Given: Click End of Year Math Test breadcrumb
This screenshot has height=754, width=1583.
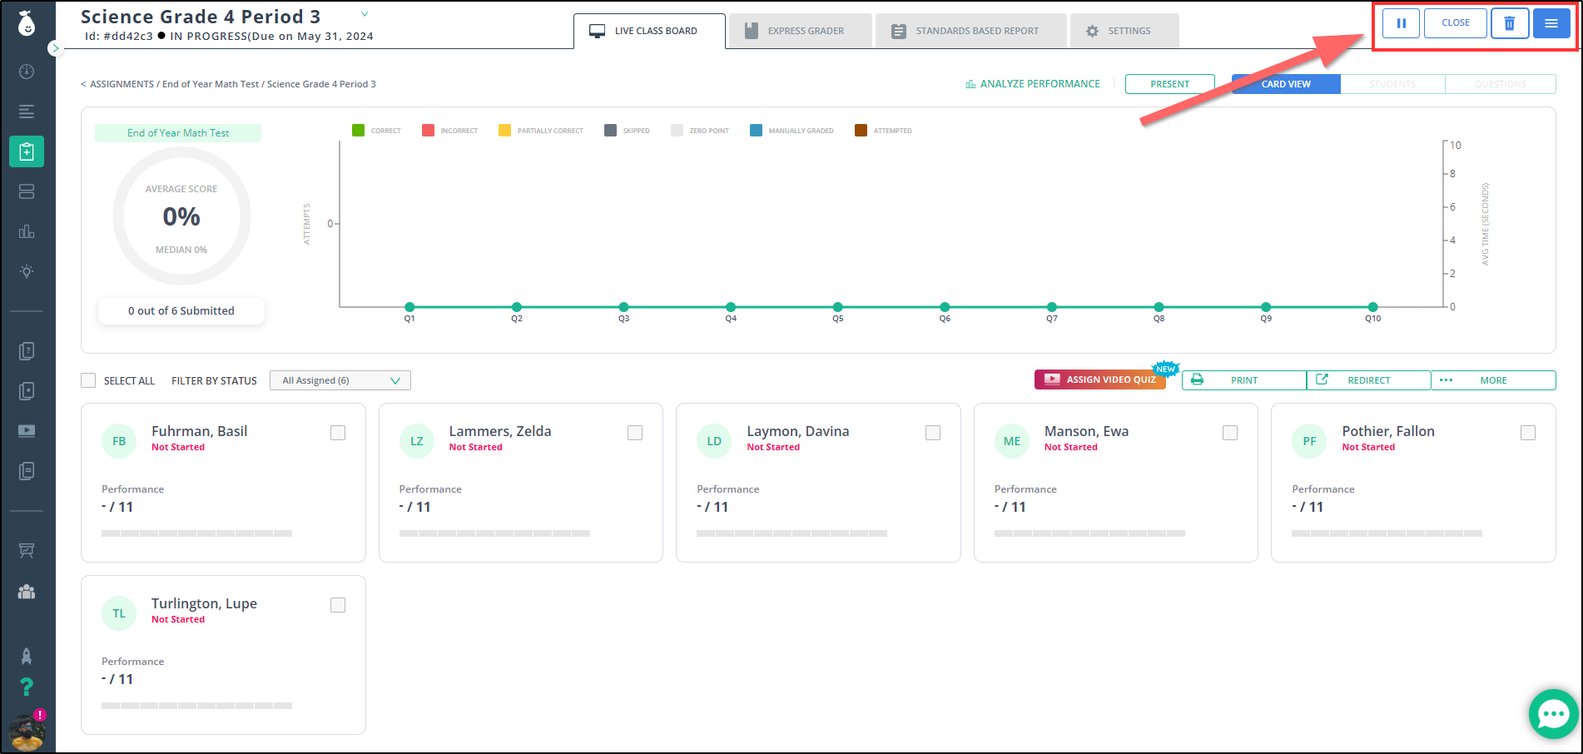Looking at the screenshot, I should 211,84.
